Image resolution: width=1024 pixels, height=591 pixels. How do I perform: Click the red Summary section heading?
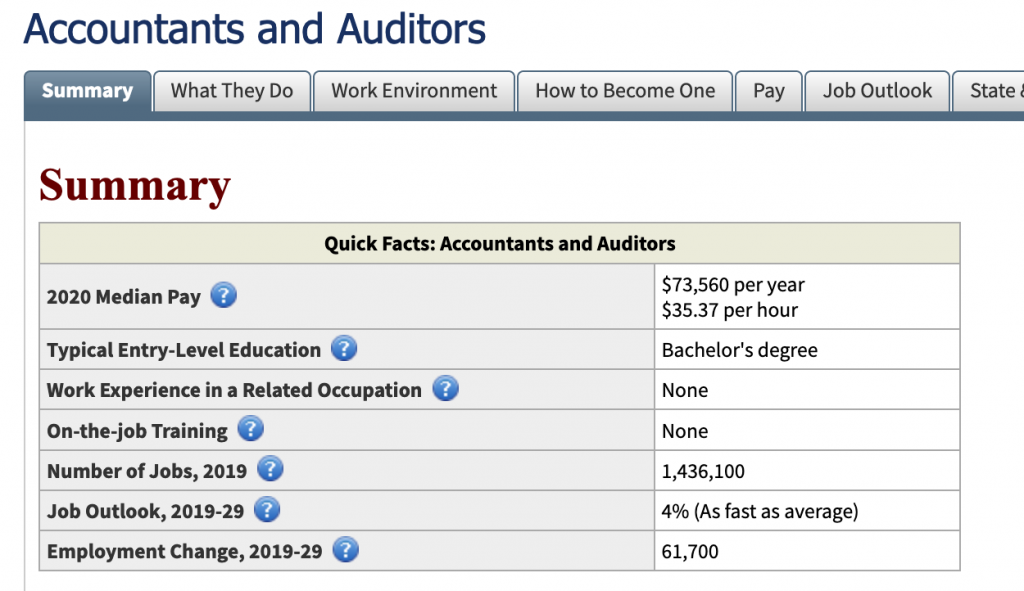tap(135, 186)
